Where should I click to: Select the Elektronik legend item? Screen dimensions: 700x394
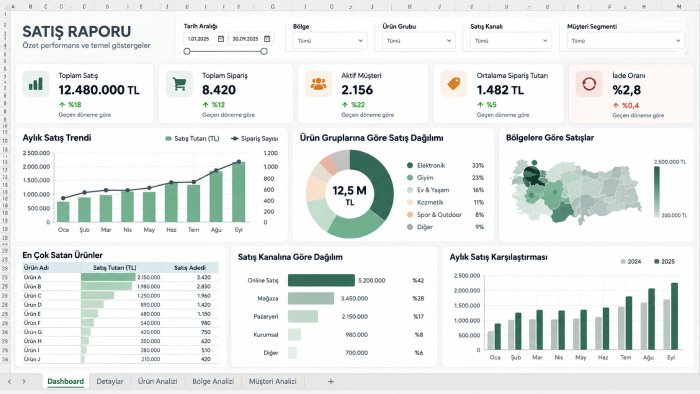coord(426,166)
